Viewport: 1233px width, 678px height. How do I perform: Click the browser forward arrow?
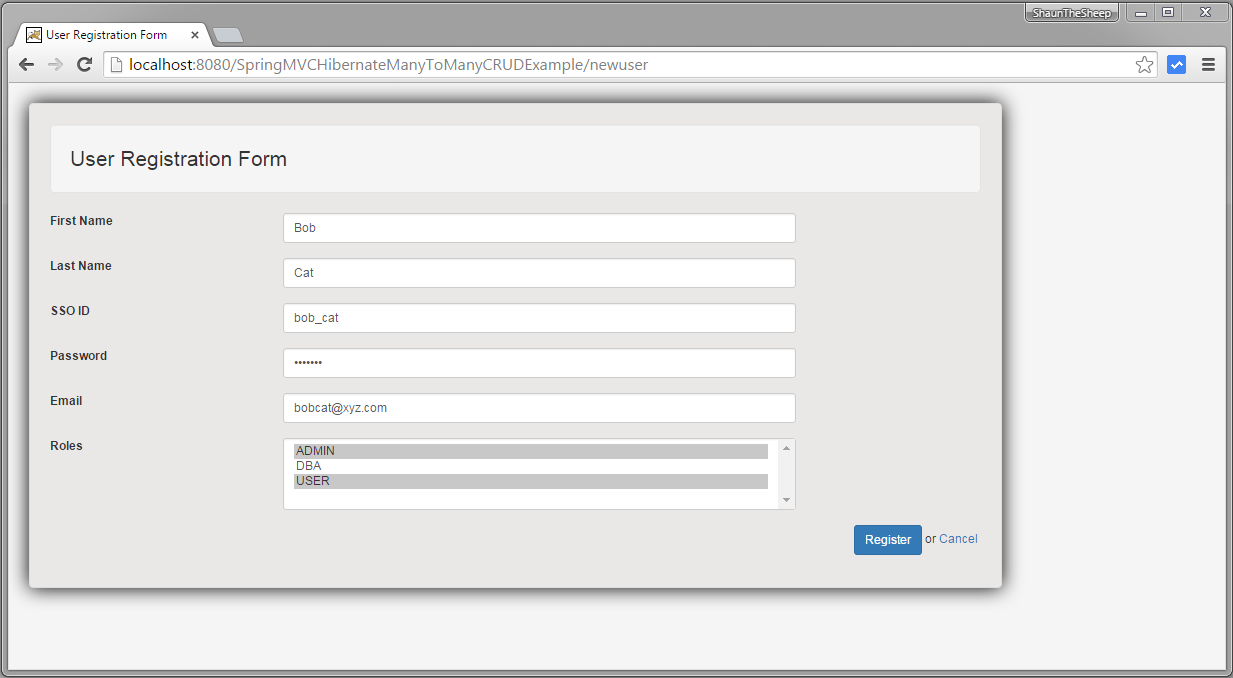coord(54,64)
